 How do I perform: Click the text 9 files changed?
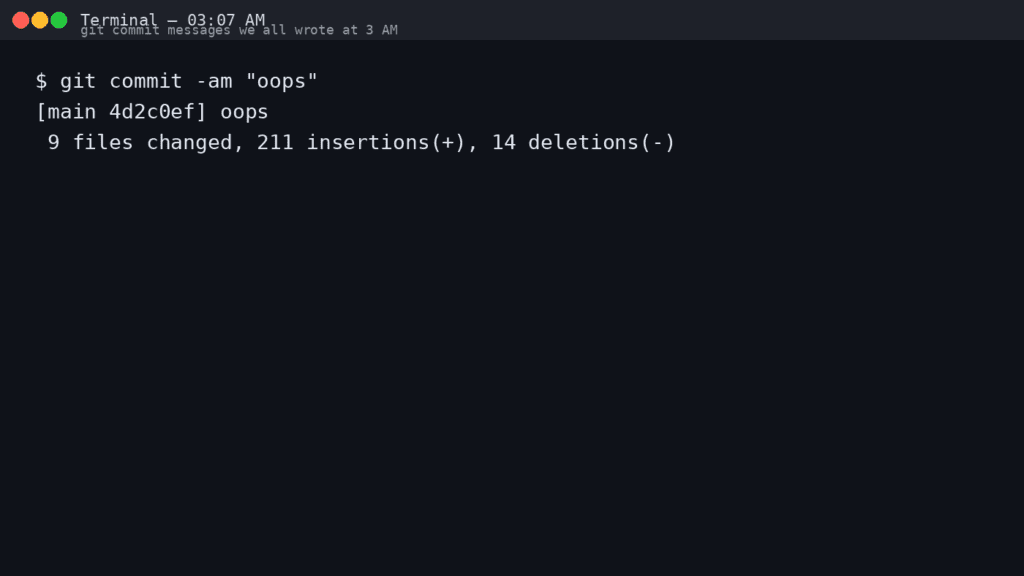(132, 142)
